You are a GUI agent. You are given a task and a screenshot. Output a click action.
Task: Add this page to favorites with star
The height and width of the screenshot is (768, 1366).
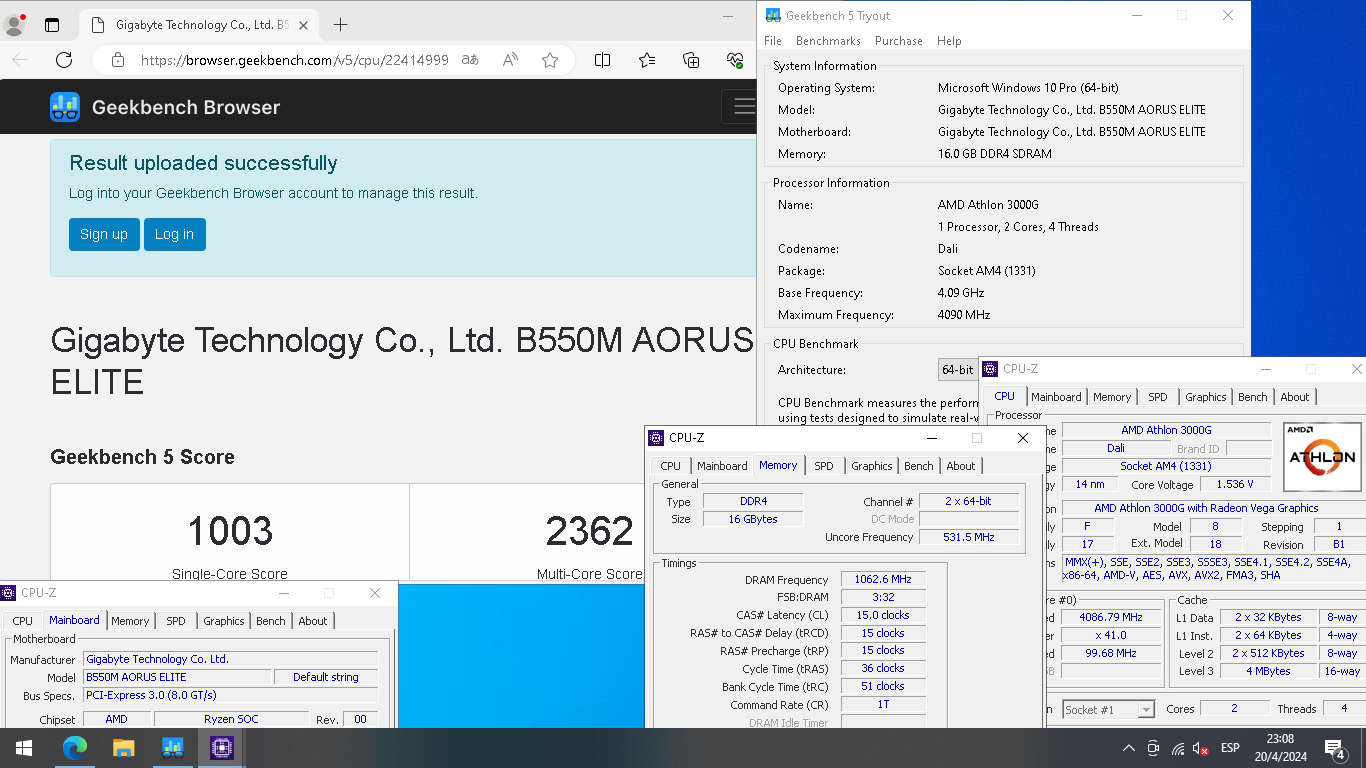tap(550, 60)
